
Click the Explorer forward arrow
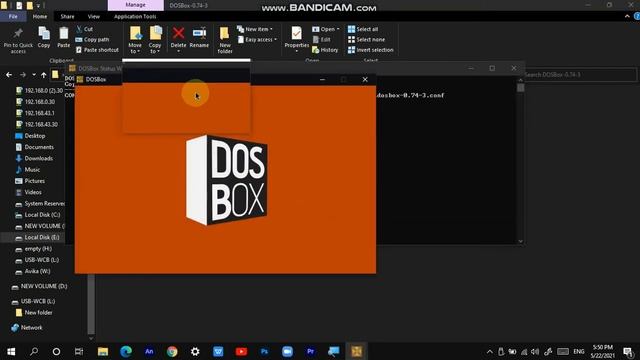click(23, 75)
